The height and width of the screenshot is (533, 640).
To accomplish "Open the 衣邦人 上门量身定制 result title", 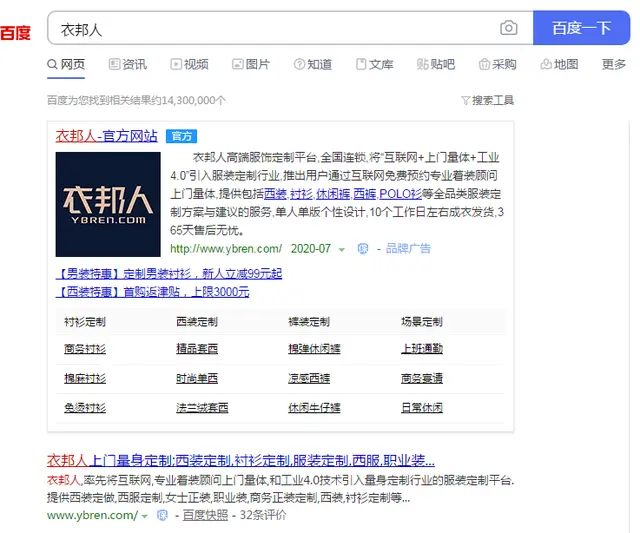I will 241,460.
